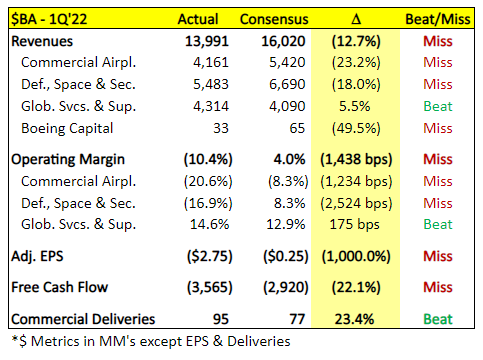Viewport: 483px width, 360px height.
Task: Click the Boeing Capital delta (49.5%)
Action: click(356, 128)
